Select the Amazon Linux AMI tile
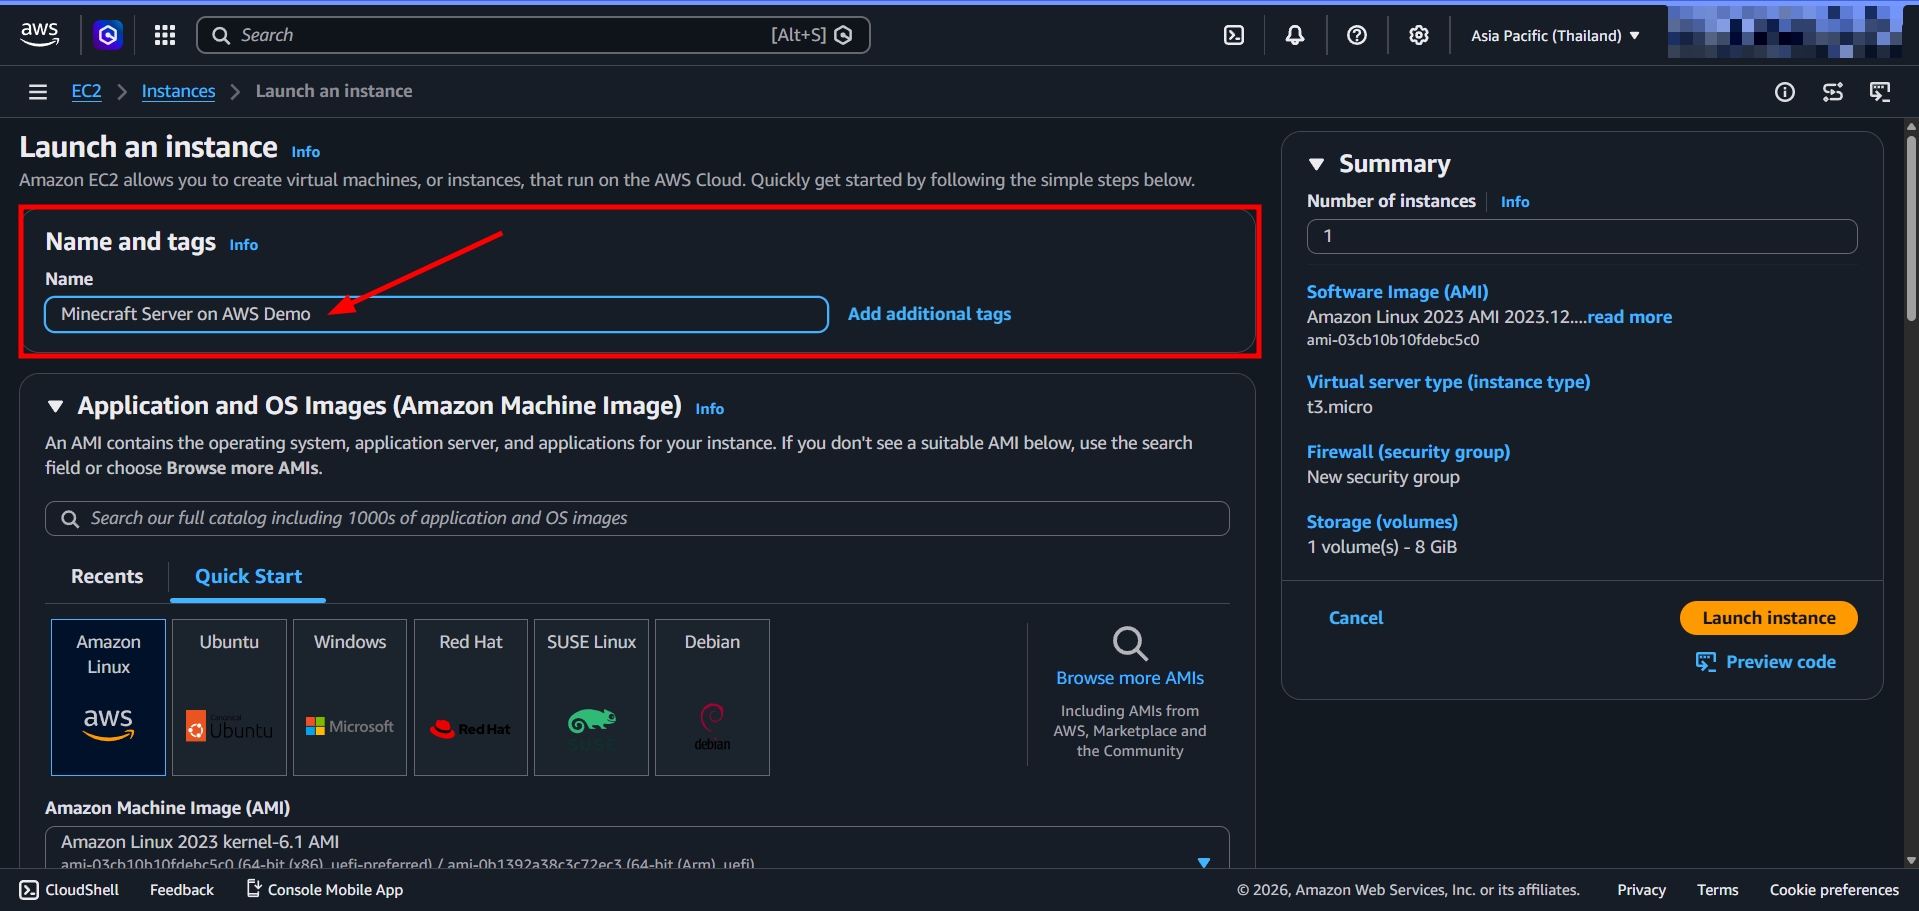The height and width of the screenshot is (911, 1919). (x=108, y=697)
